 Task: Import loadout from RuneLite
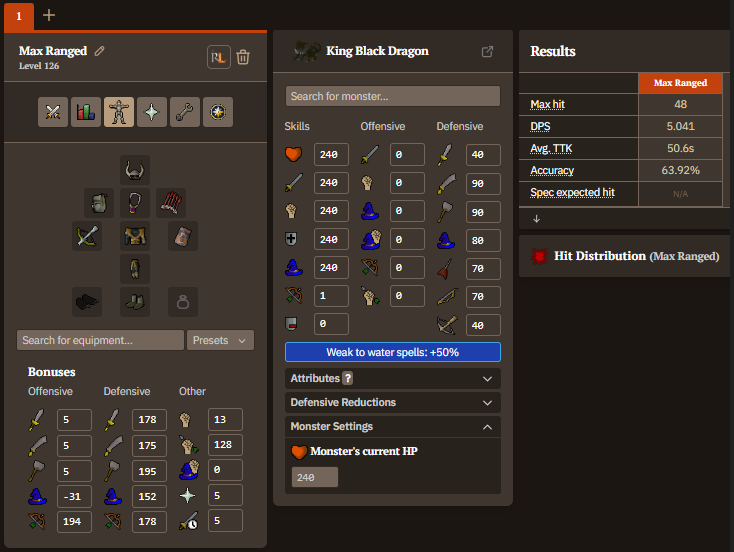pyautogui.click(x=218, y=57)
